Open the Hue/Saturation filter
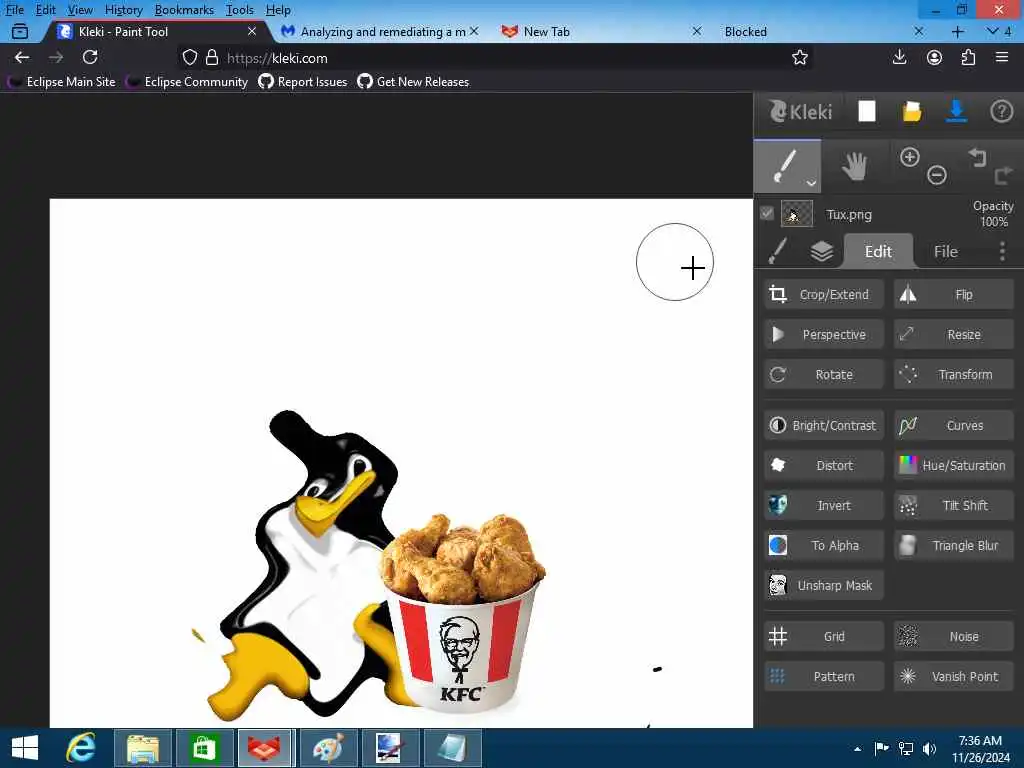This screenshot has height=768, width=1024. coord(953,465)
